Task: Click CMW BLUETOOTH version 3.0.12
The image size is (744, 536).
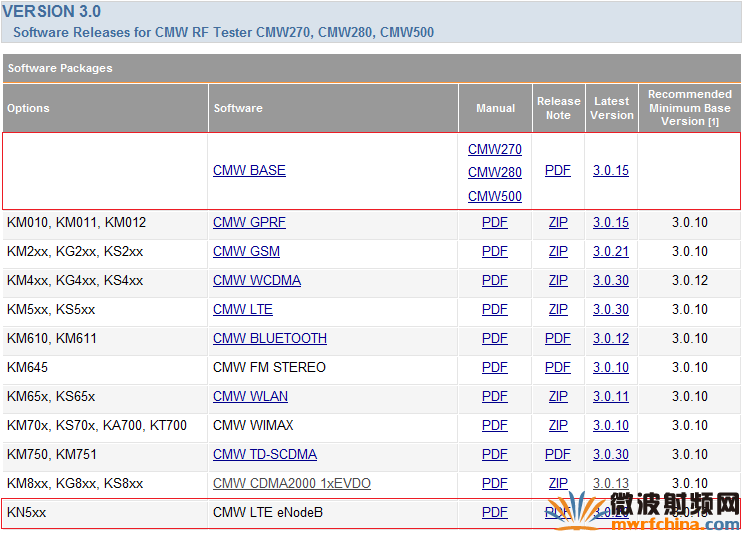Action: (611, 338)
